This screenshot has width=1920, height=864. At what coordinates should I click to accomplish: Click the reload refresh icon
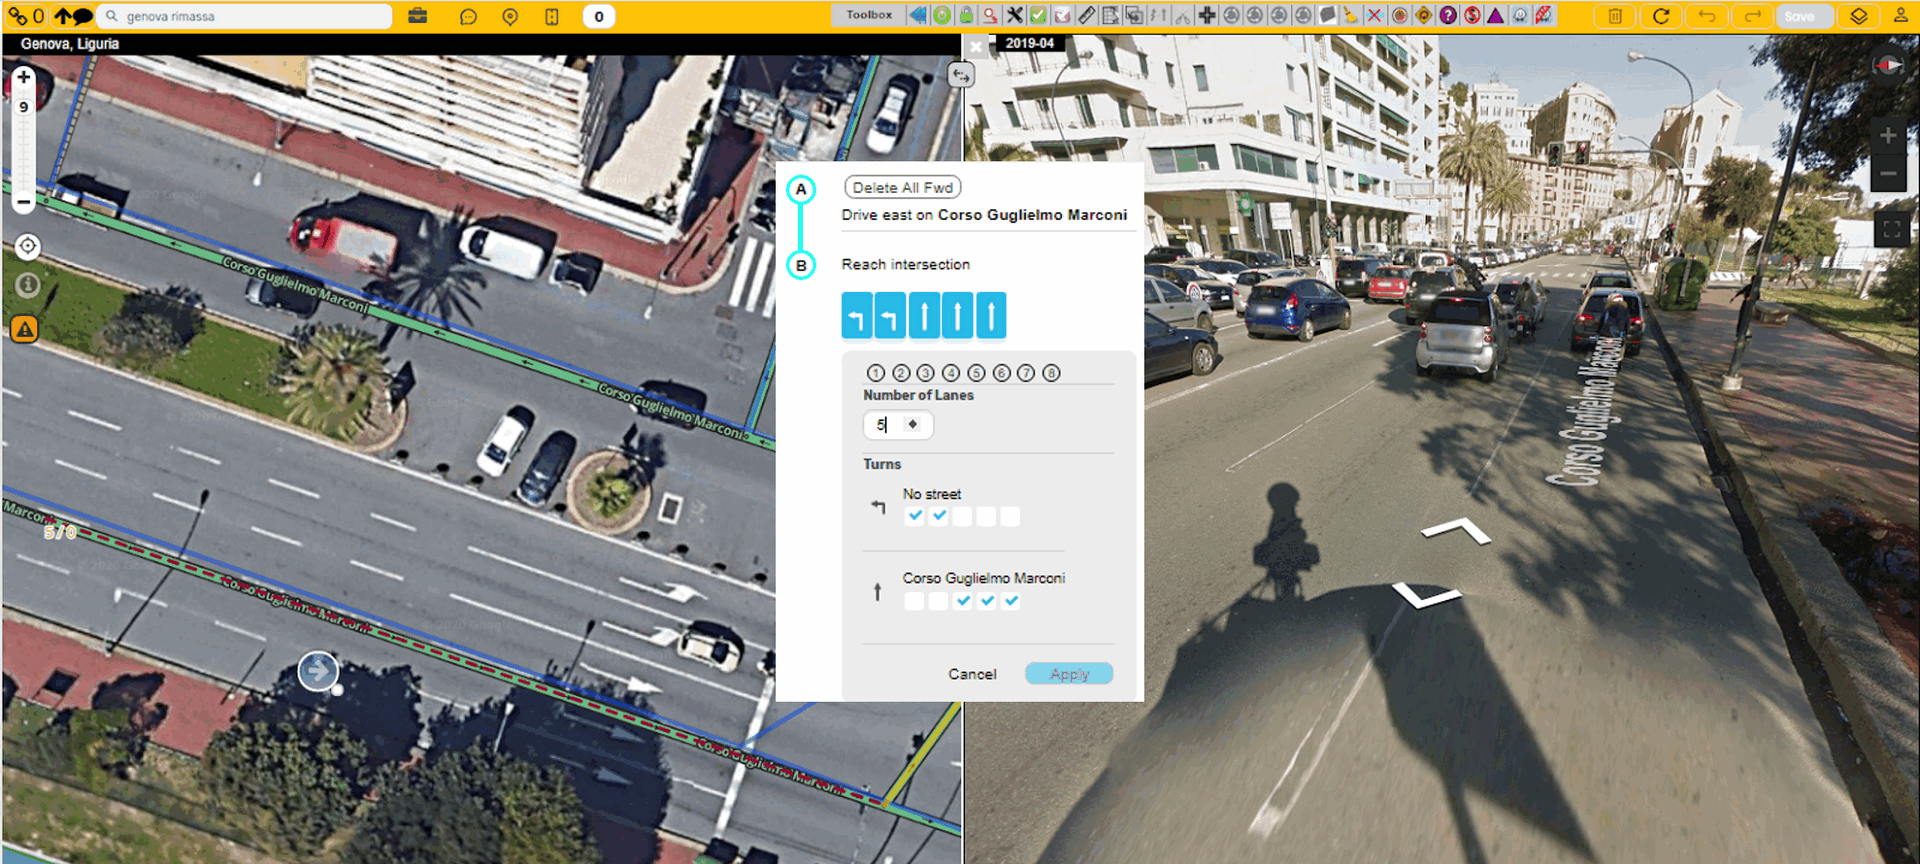1661,16
